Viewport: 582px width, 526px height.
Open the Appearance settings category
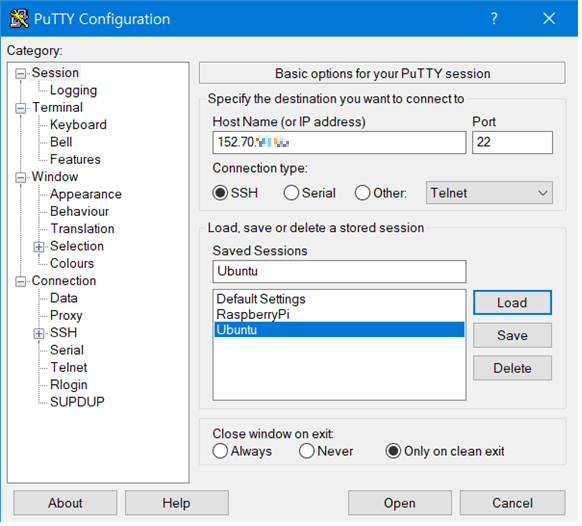click(x=86, y=195)
